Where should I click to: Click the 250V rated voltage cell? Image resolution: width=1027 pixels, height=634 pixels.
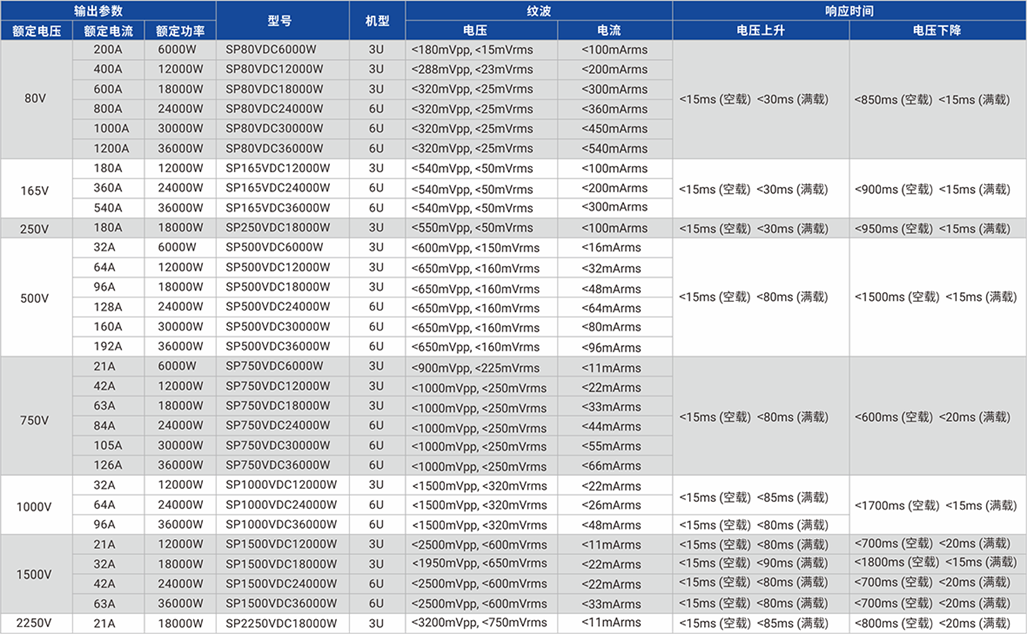click(x=35, y=229)
